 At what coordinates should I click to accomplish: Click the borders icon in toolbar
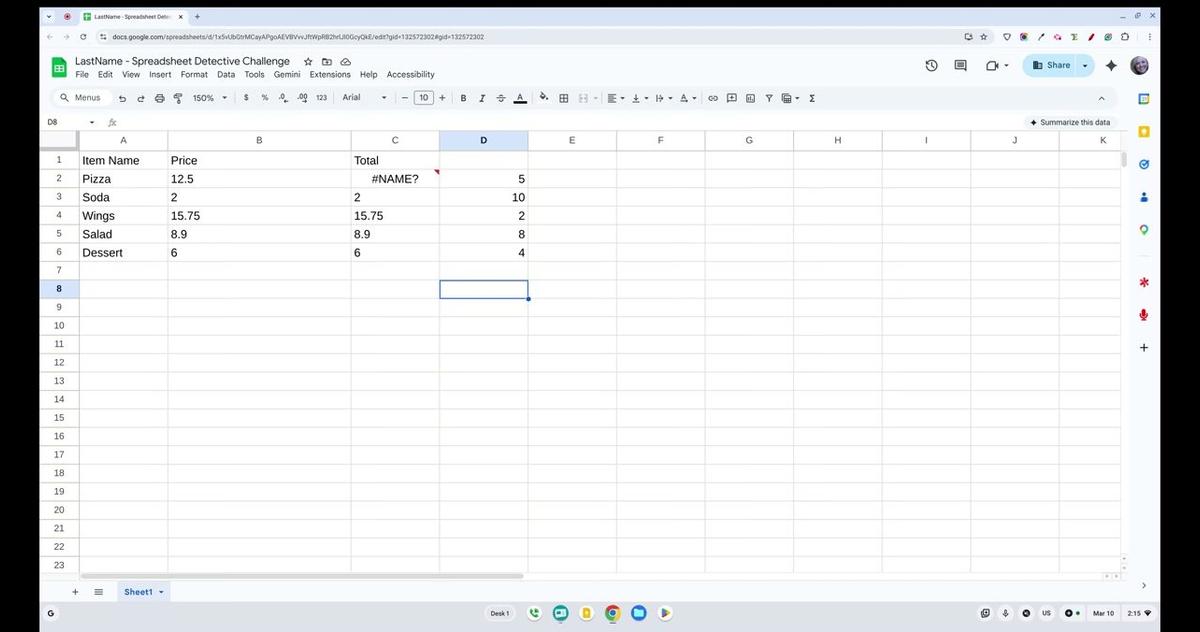pos(564,98)
